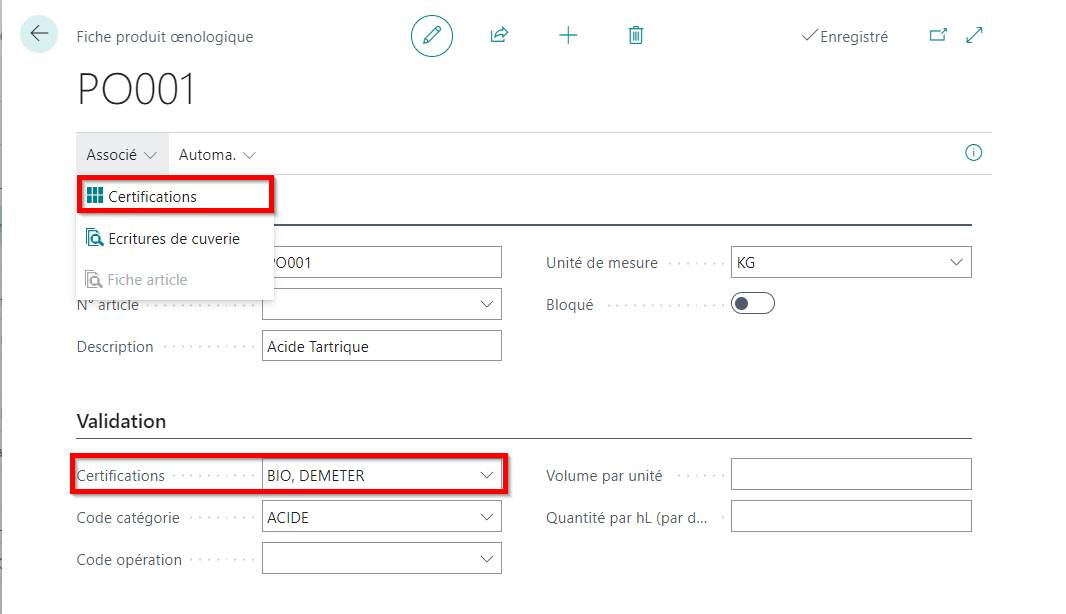Open the share icon

499,35
